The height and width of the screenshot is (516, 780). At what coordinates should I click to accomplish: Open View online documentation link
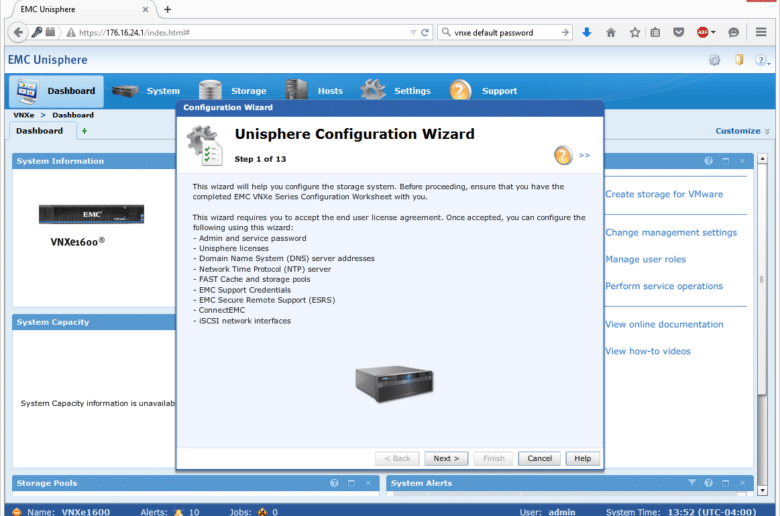(664, 324)
